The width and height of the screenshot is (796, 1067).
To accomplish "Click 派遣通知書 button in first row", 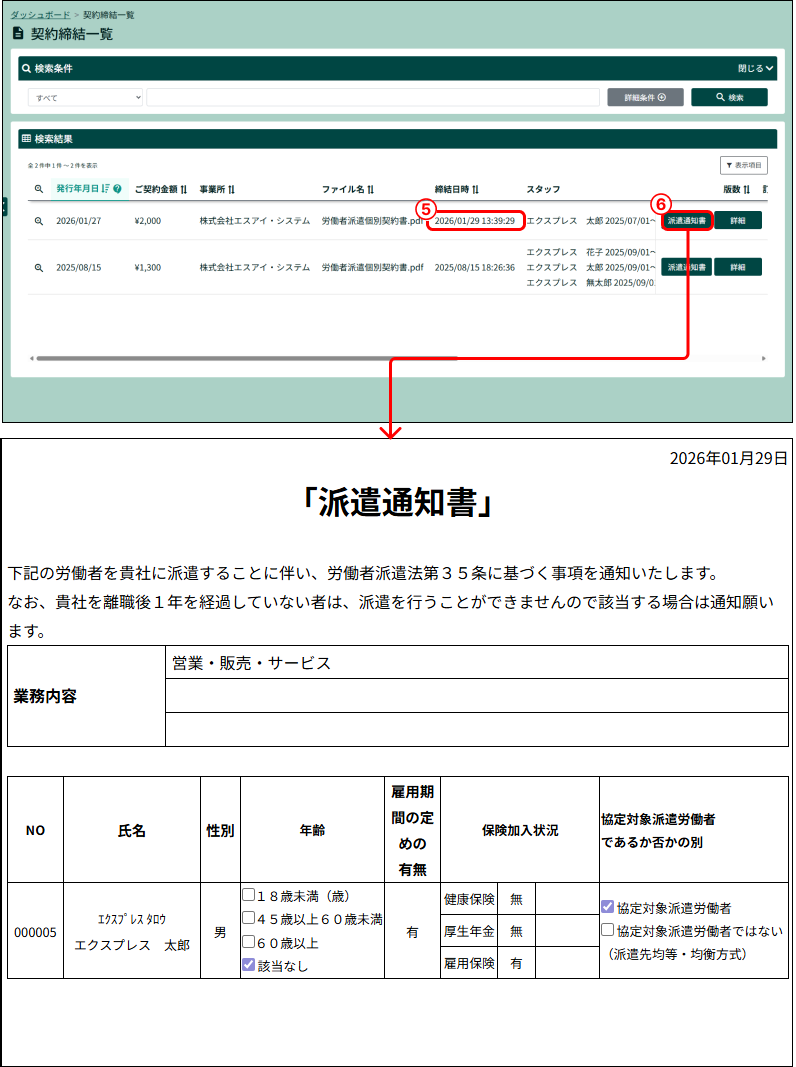I will 686,220.
